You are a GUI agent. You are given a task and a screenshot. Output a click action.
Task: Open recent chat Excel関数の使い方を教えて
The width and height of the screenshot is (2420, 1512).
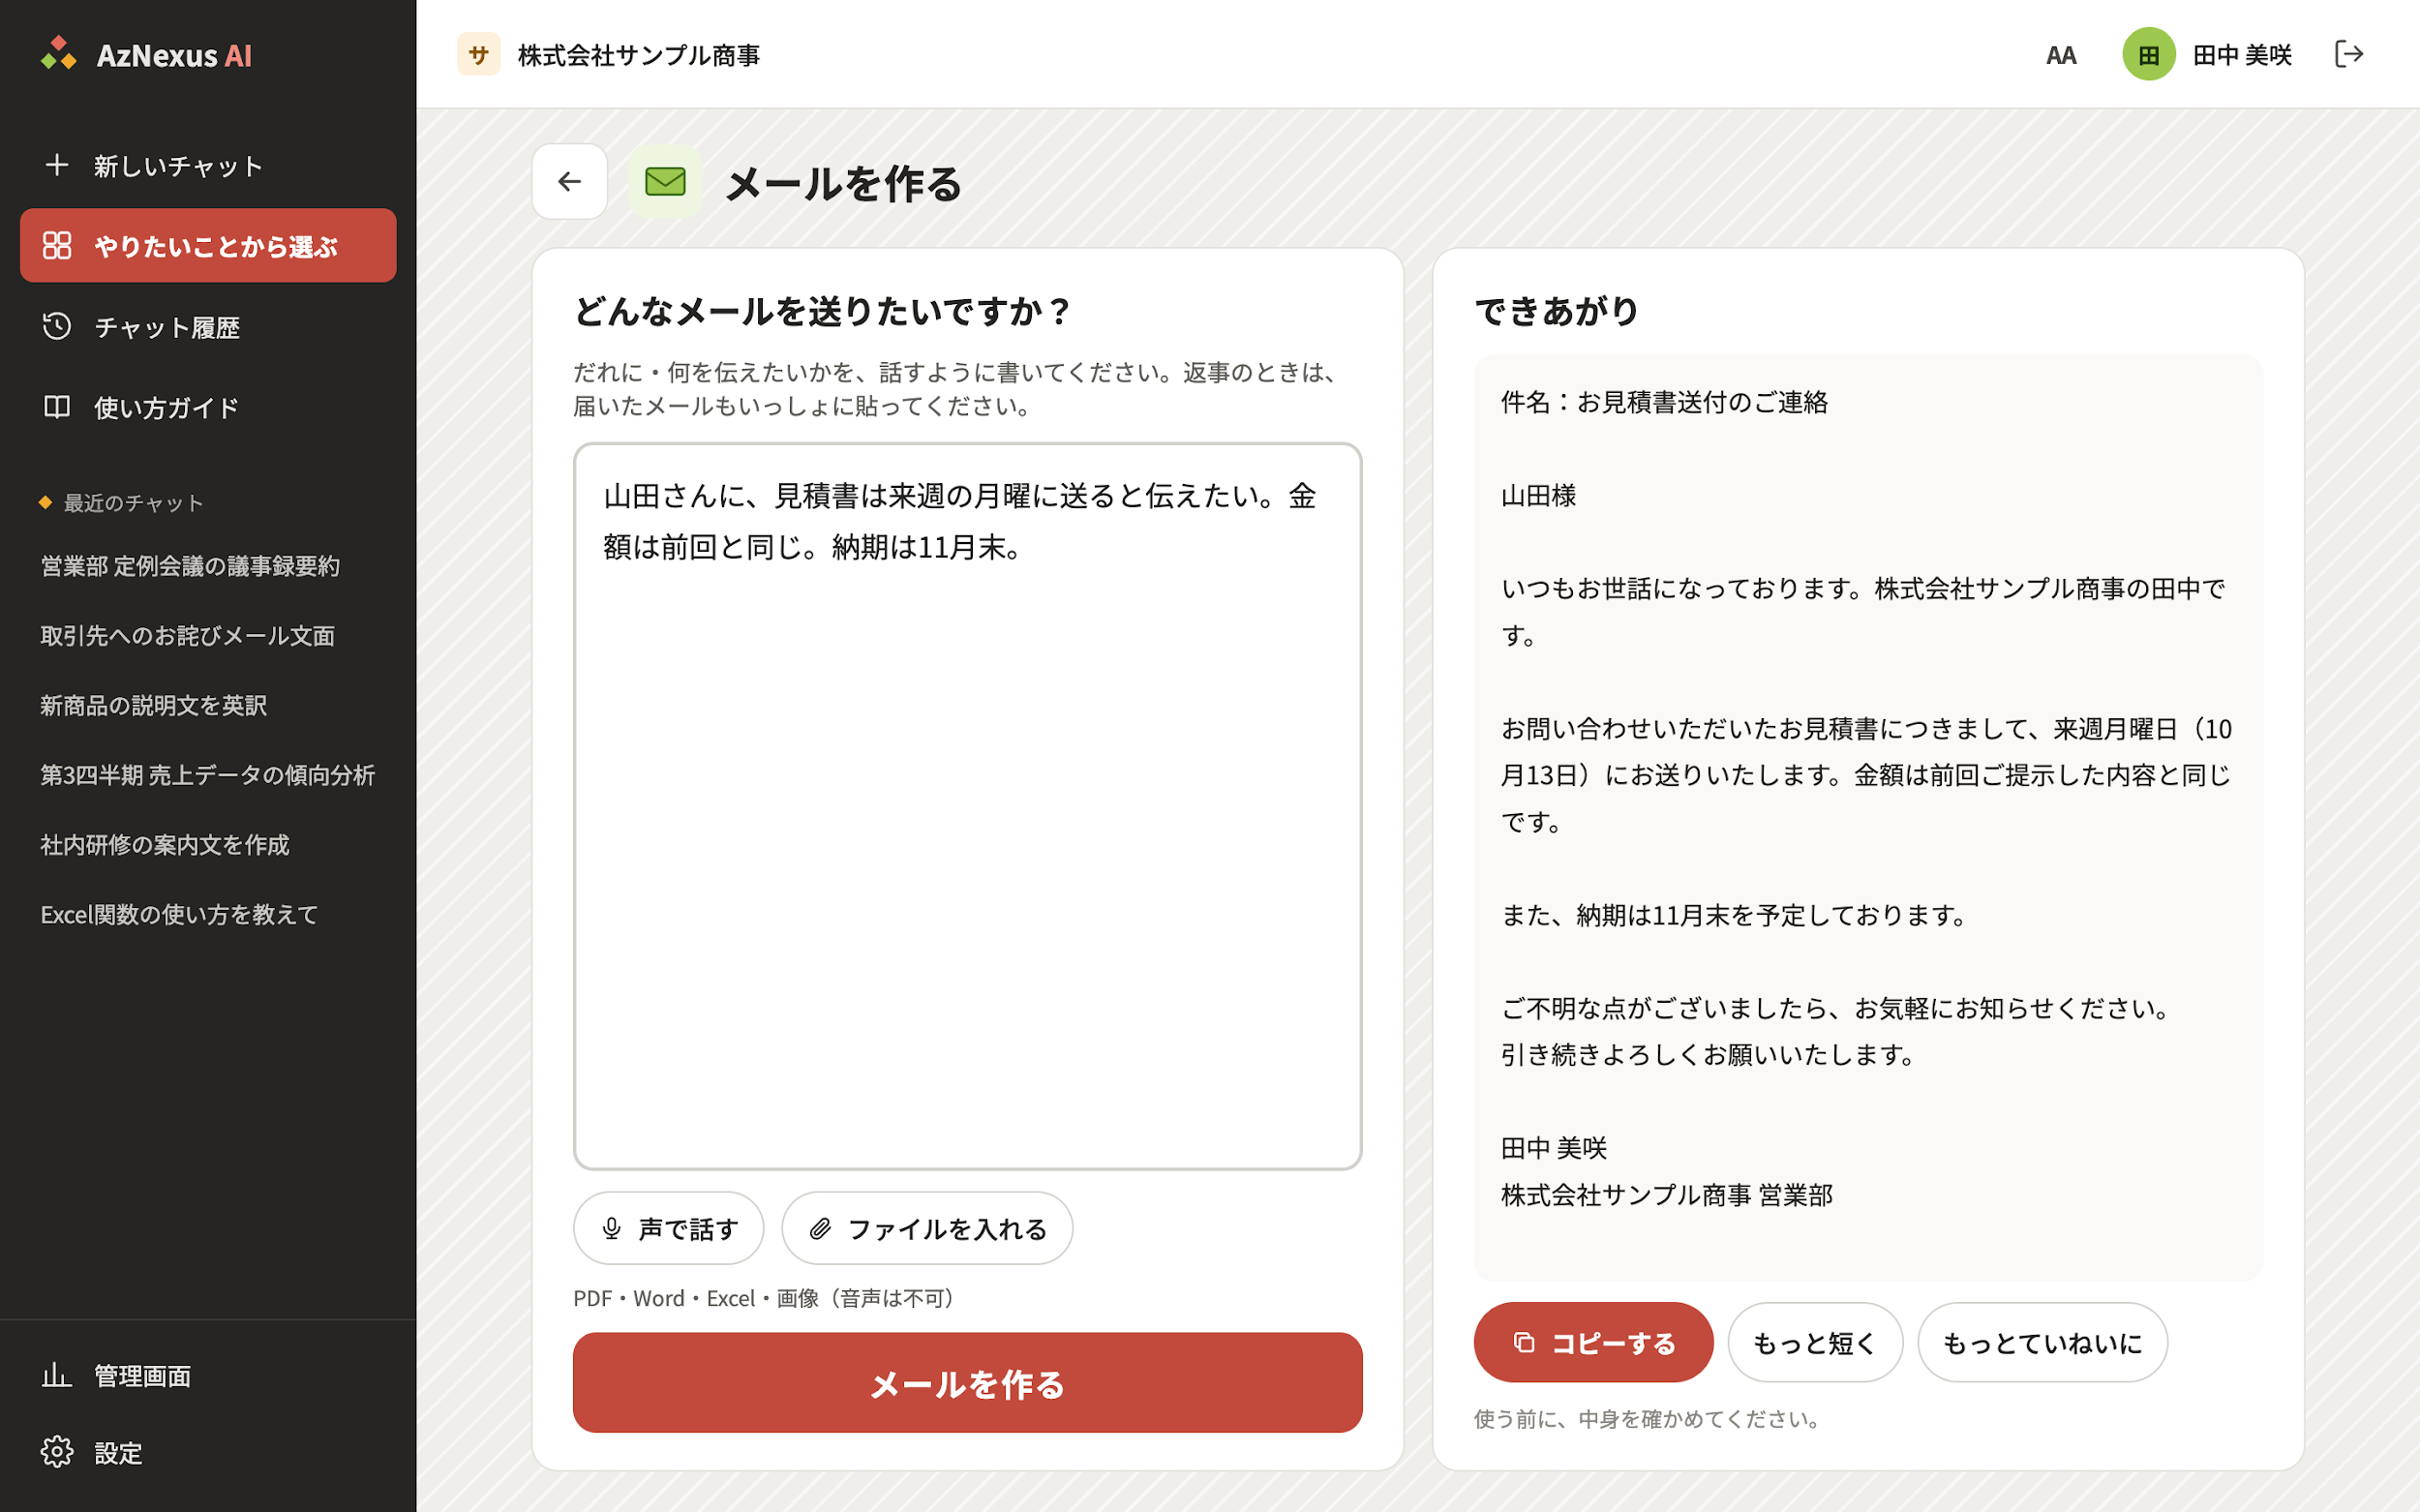coord(179,915)
